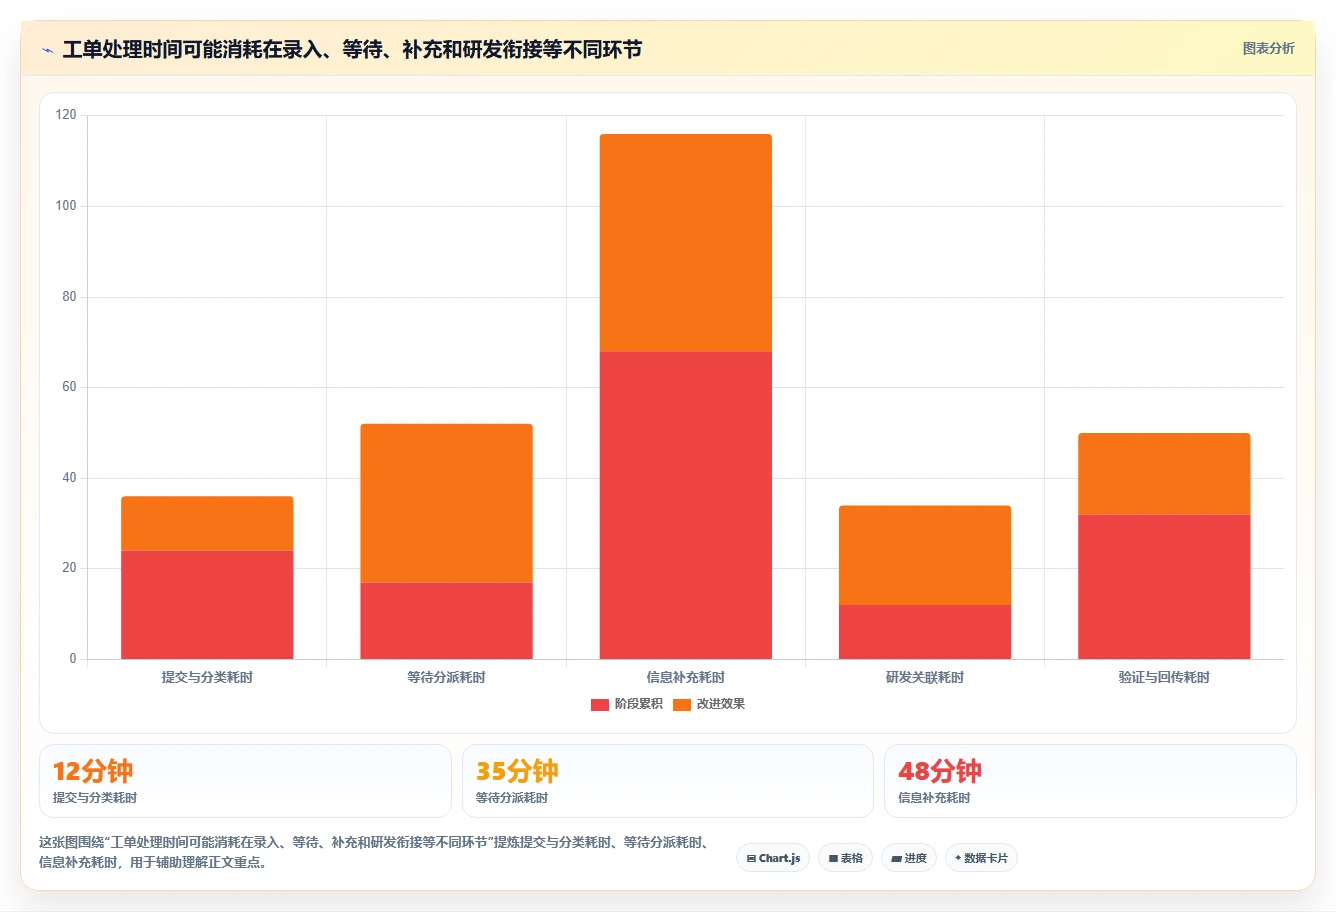This screenshot has width=1336, height=912.
Task: Click orange segment of 信息补充耗时 bar
Action: (x=686, y=243)
